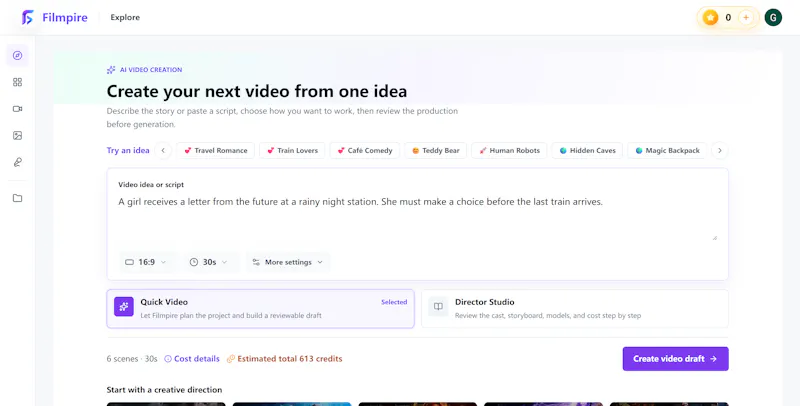Open the G user avatar menu
The height and width of the screenshot is (406, 800).
pos(773,17)
